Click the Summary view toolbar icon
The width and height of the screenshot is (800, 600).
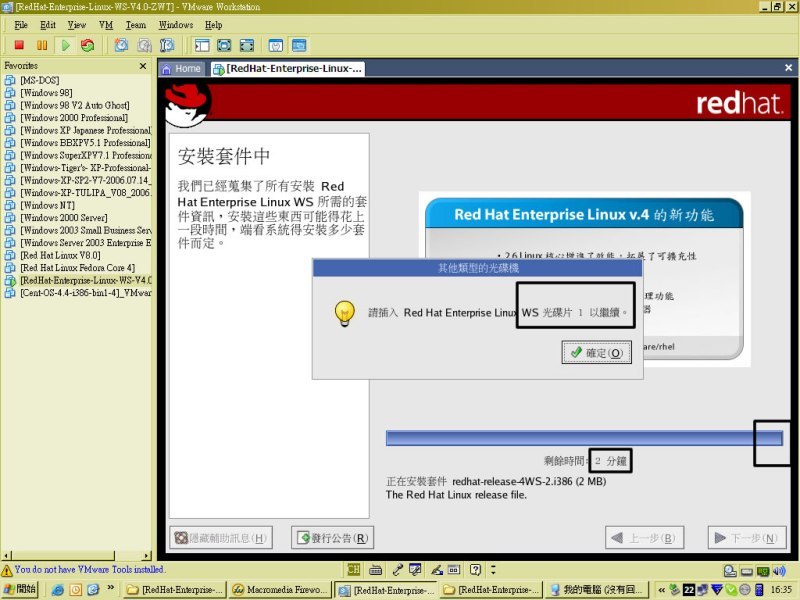click(x=276, y=45)
